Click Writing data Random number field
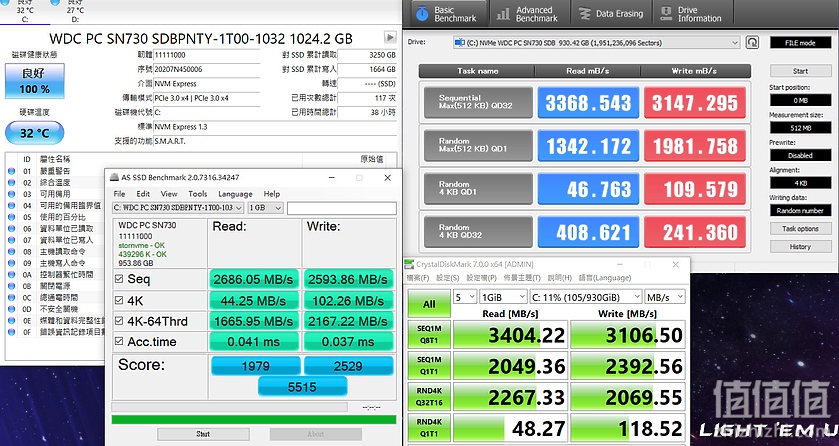 click(x=800, y=210)
